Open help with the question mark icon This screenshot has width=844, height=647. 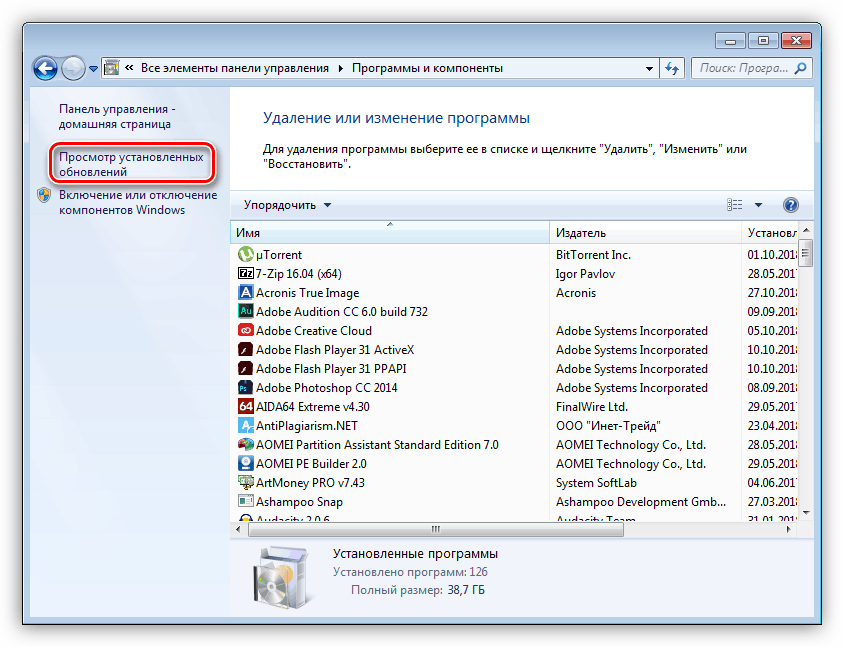click(790, 205)
